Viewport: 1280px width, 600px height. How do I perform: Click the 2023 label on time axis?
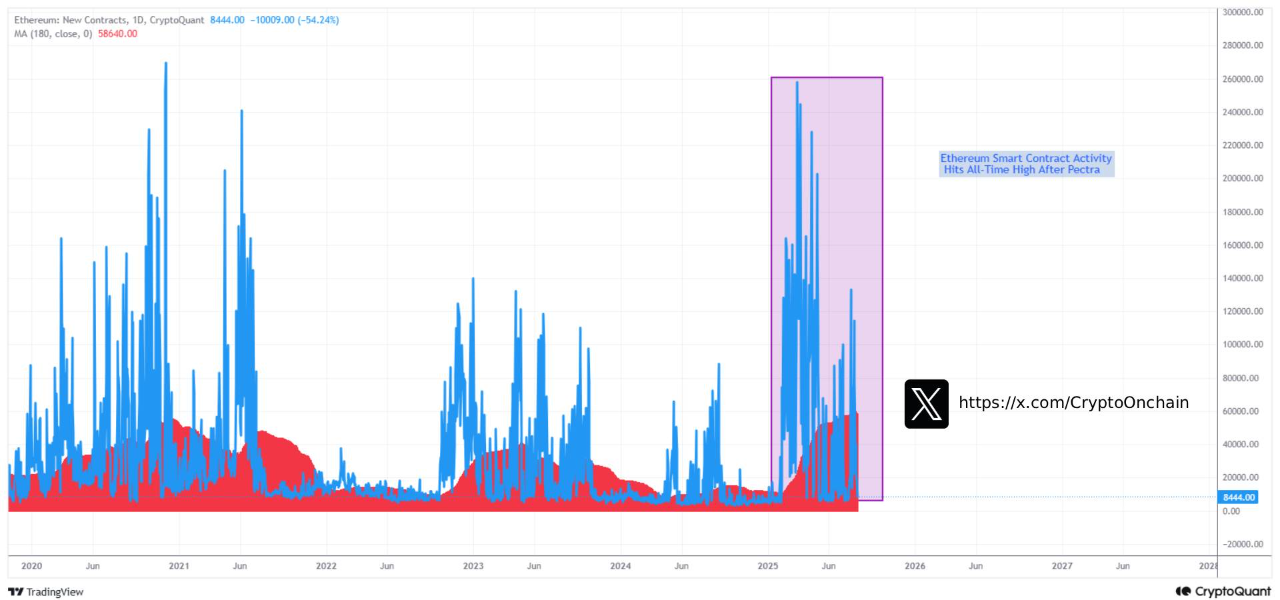(474, 566)
